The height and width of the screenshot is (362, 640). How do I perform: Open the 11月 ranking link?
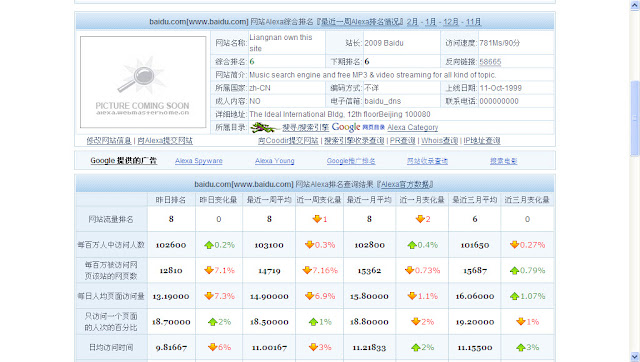pyautogui.click(x=473, y=22)
